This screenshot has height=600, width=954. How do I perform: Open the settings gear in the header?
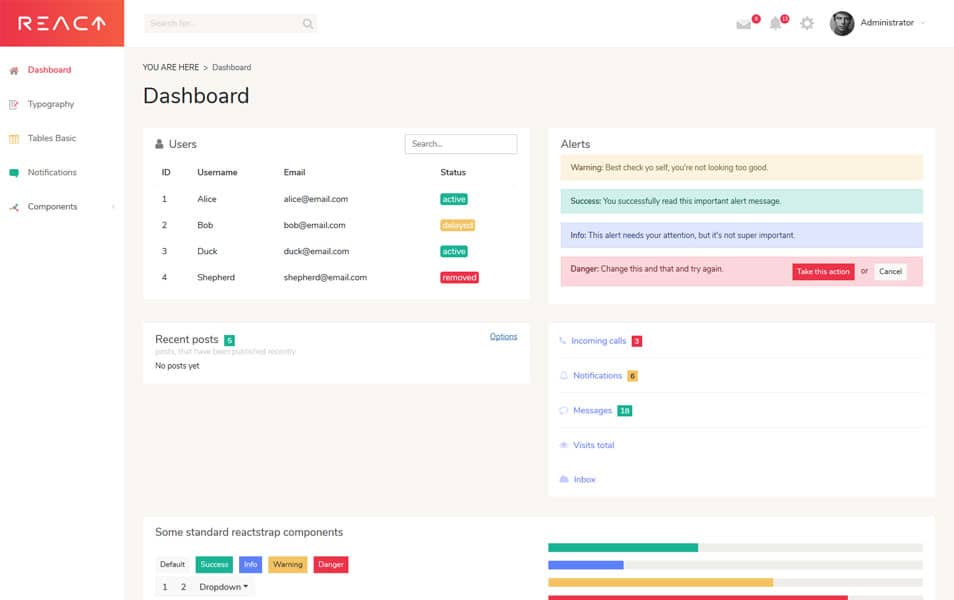point(806,23)
